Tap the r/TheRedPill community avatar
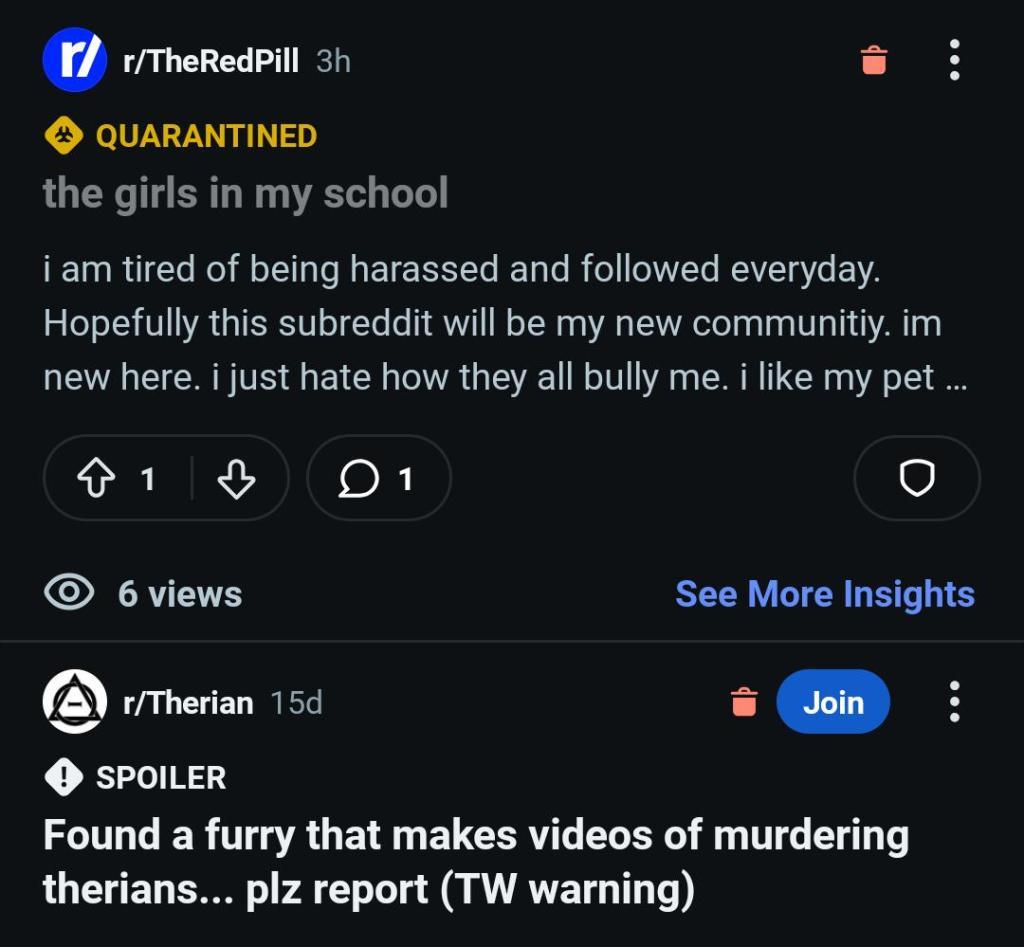1024x947 pixels. click(x=74, y=60)
